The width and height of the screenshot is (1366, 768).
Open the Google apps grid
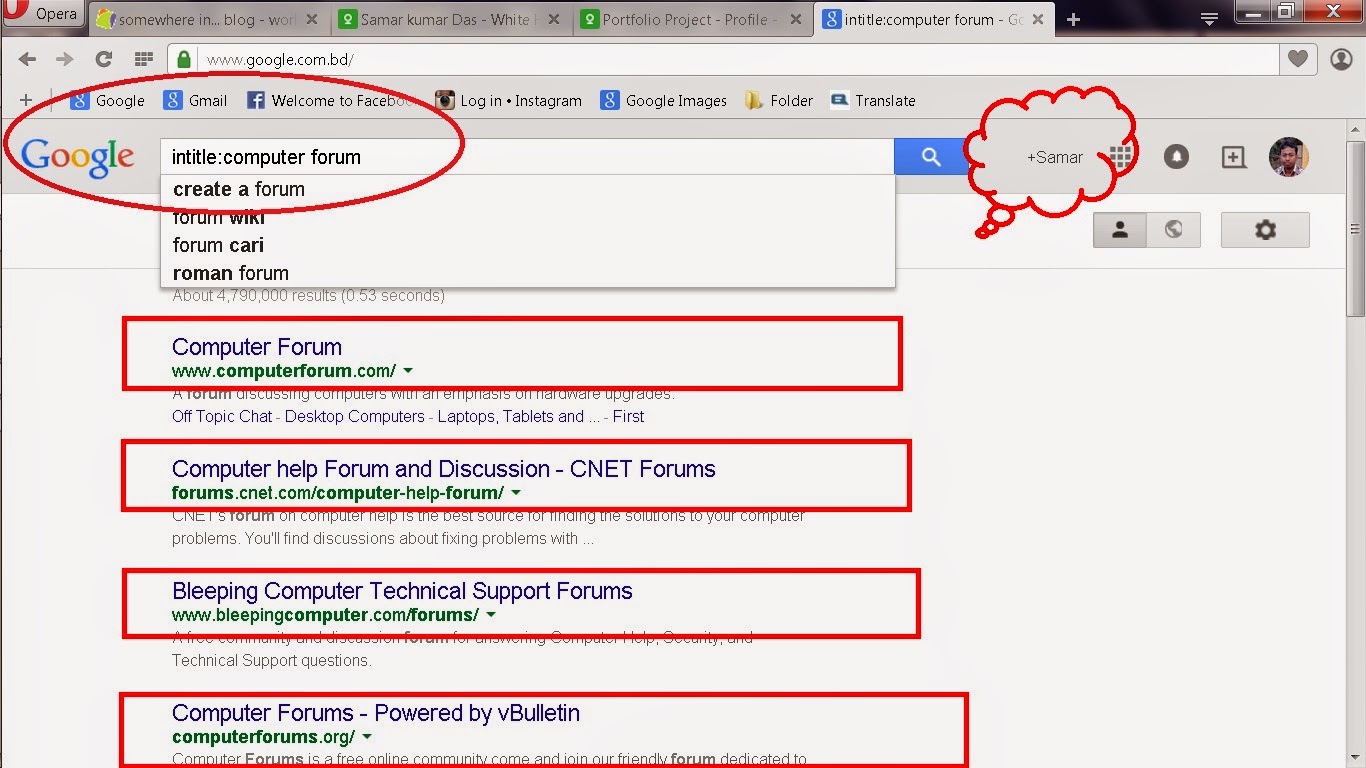(1121, 156)
